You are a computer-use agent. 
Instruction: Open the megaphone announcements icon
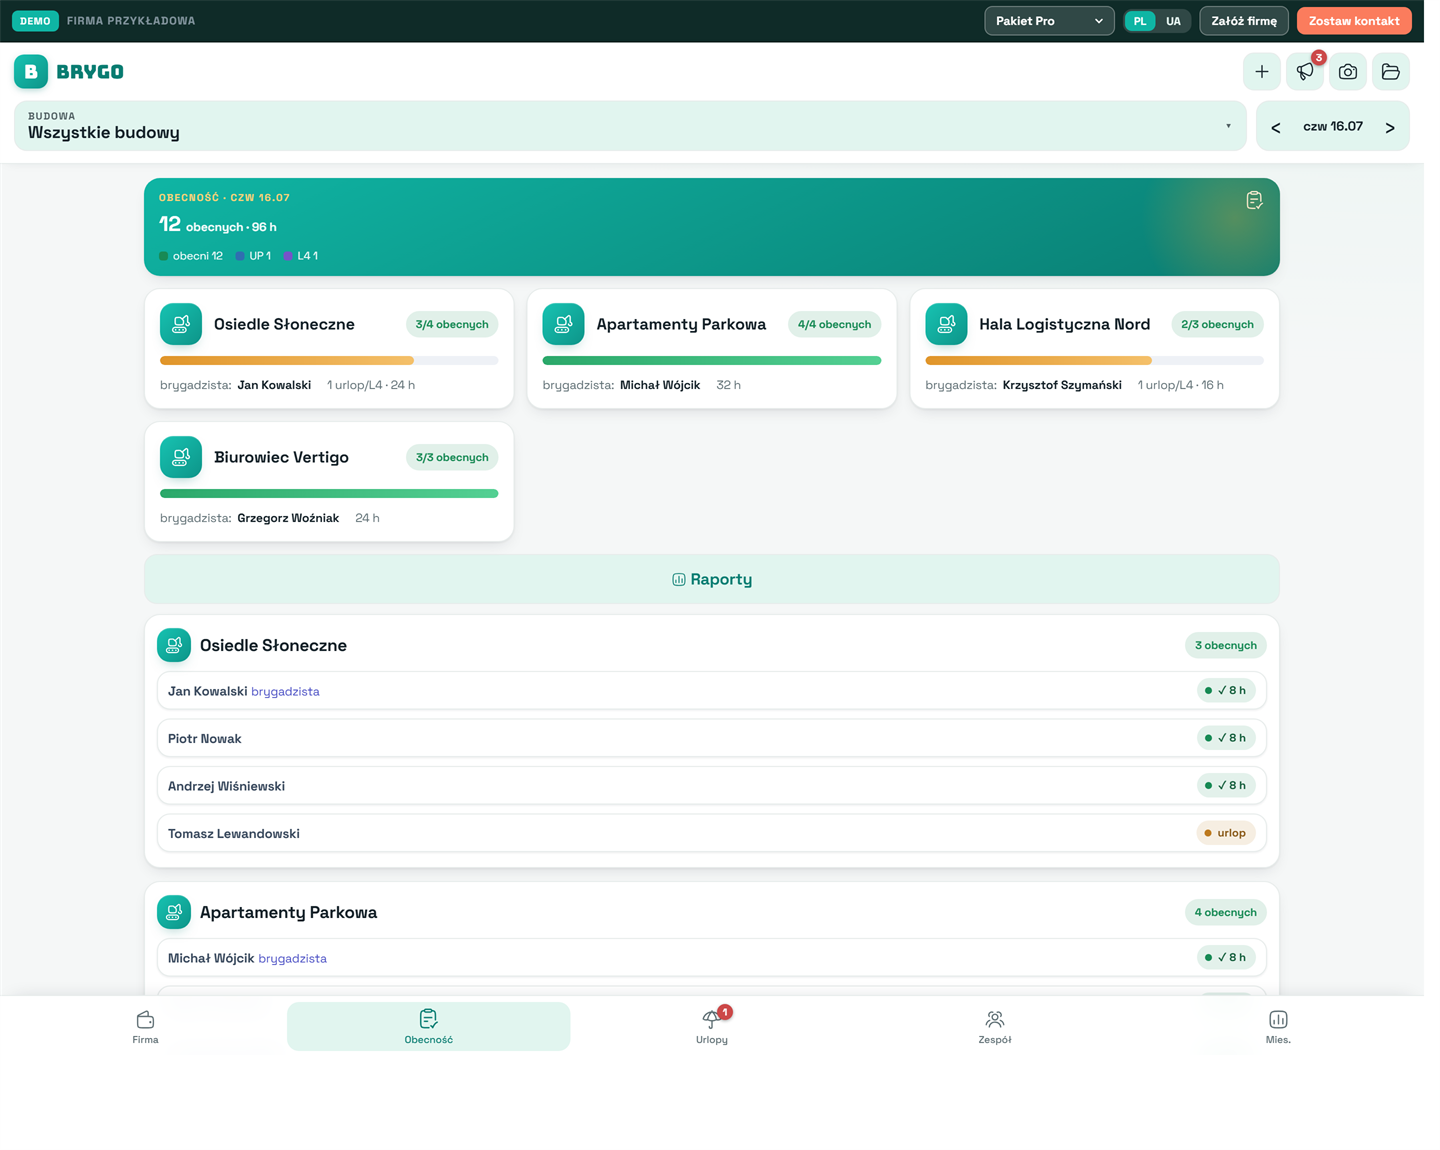[1305, 72]
